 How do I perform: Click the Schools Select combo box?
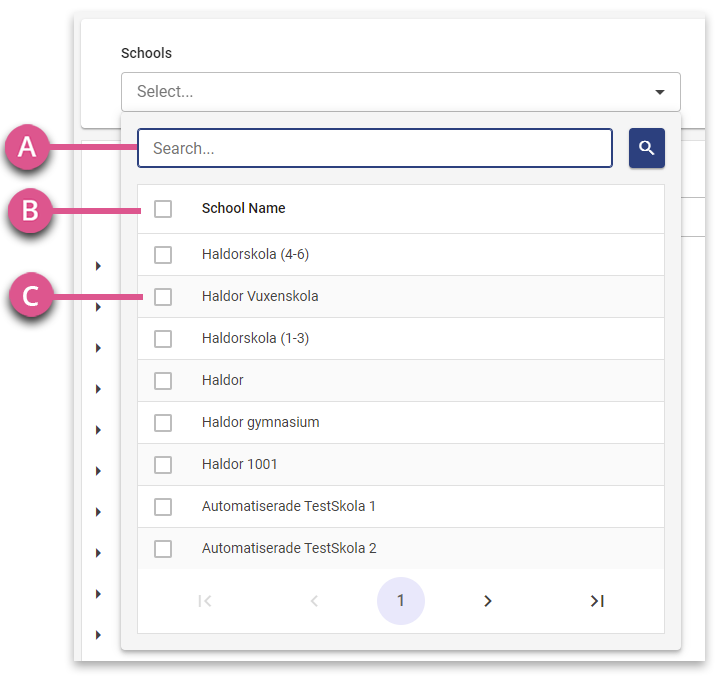(x=401, y=92)
